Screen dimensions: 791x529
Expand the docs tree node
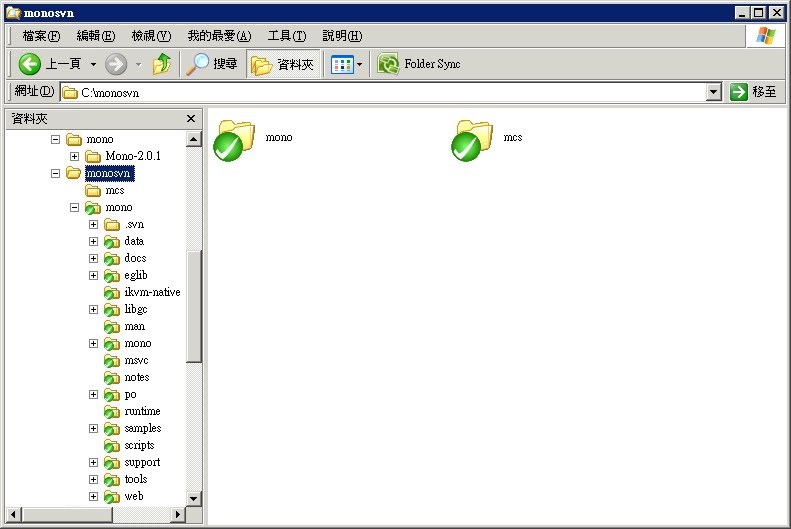pos(93,259)
